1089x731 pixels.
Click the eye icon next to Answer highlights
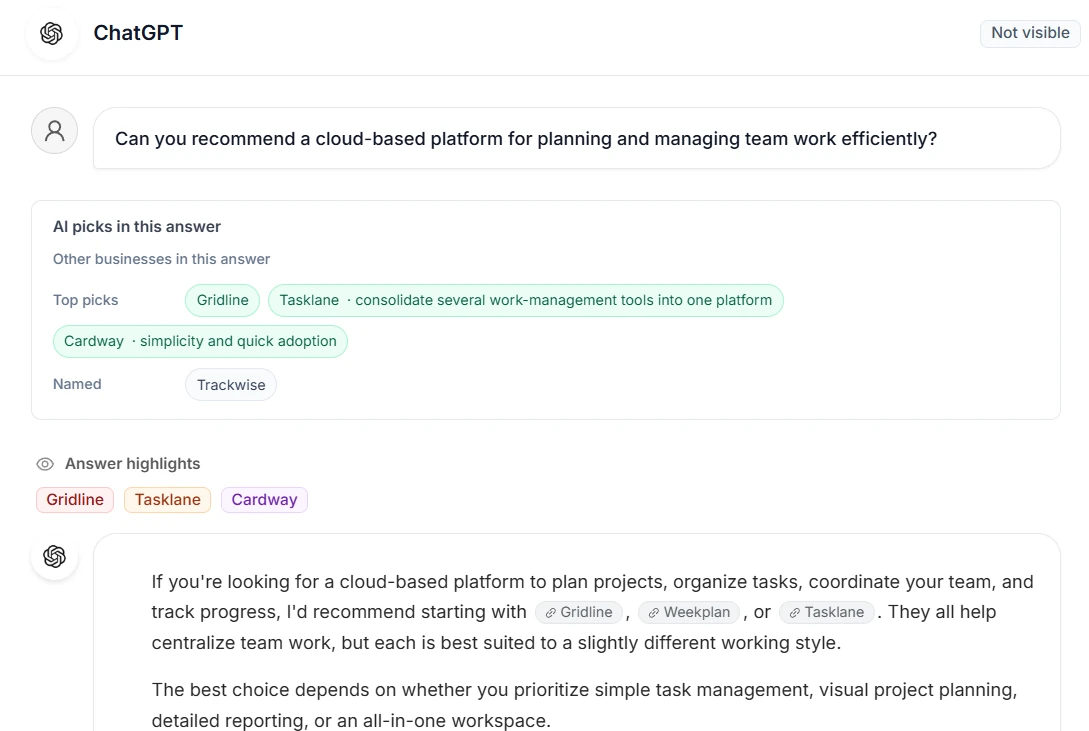[45, 464]
